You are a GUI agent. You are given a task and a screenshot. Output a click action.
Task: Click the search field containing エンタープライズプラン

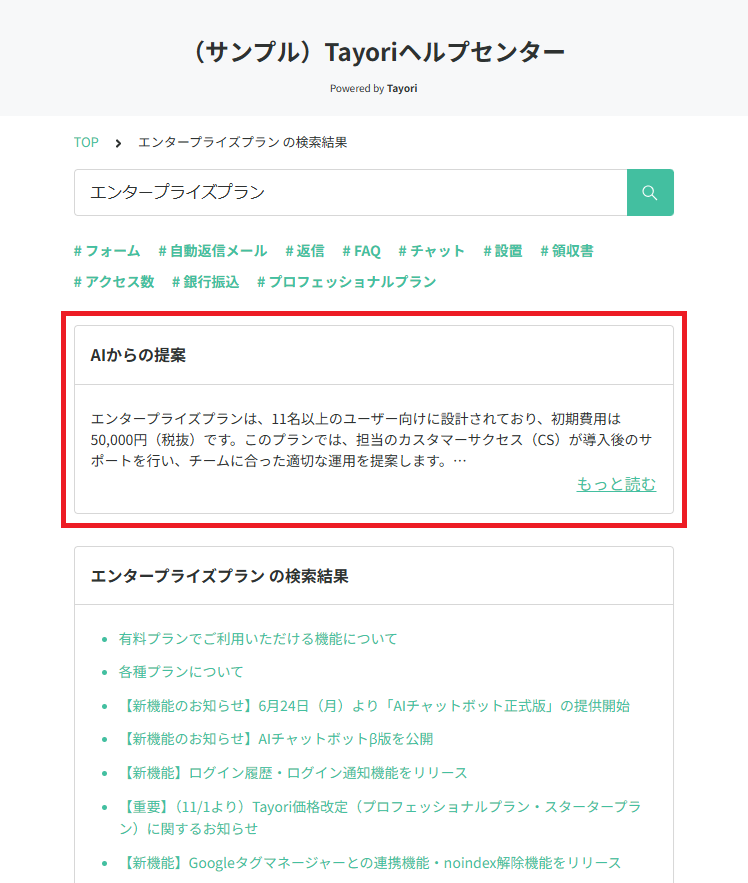click(x=350, y=192)
